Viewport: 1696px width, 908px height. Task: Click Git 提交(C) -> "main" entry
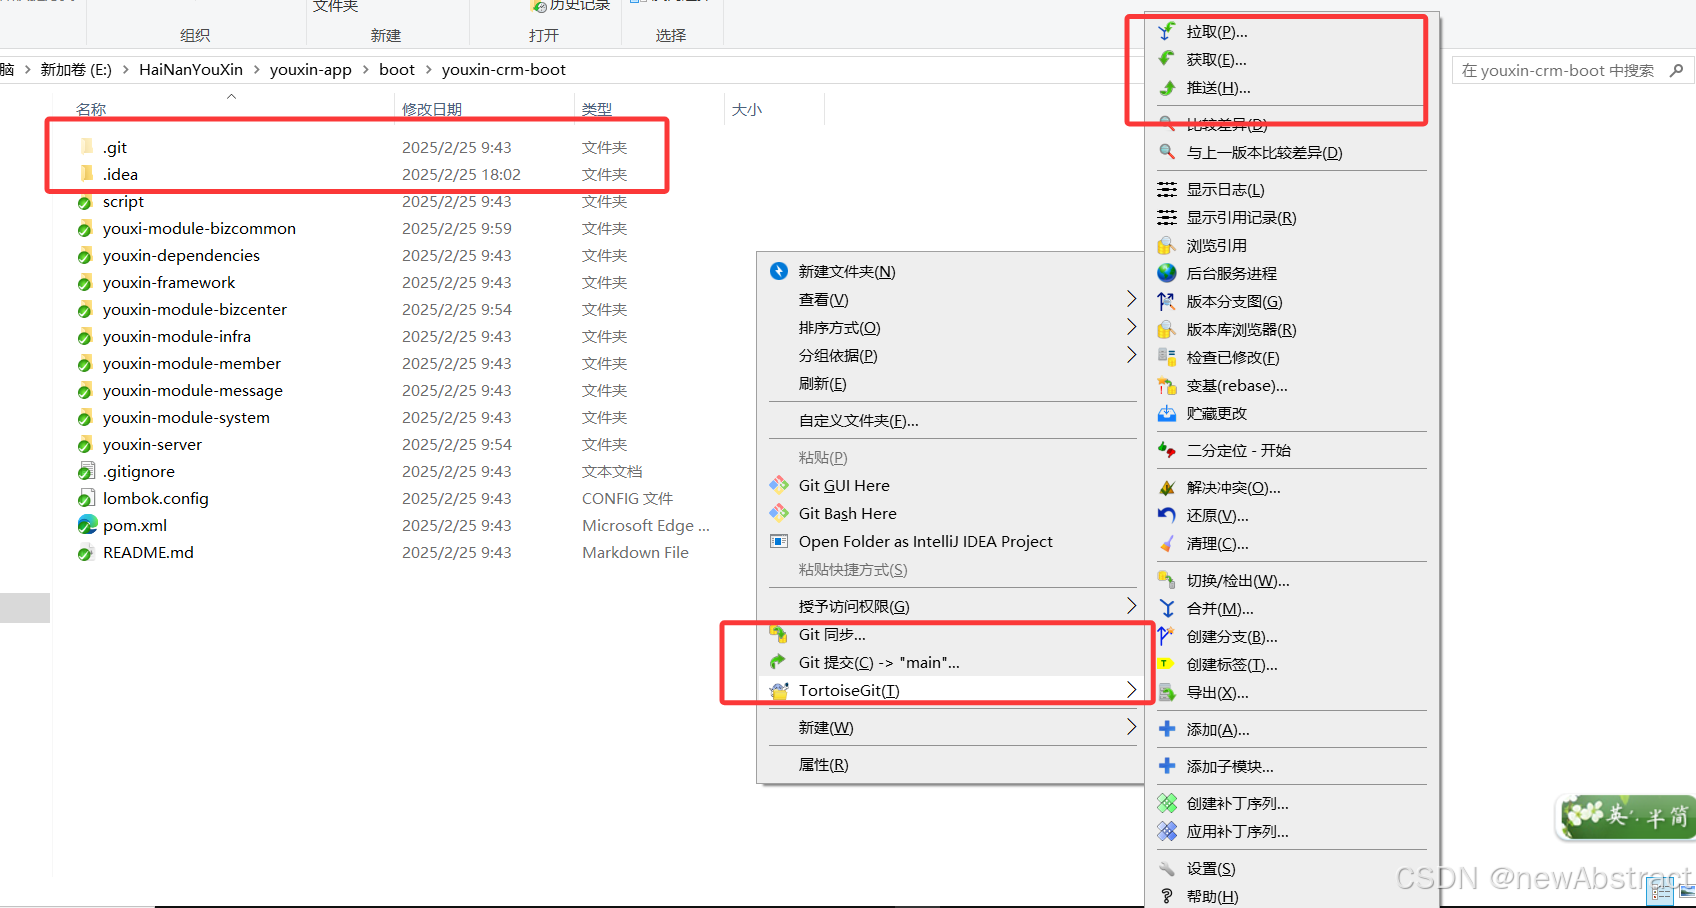coord(877,662)
